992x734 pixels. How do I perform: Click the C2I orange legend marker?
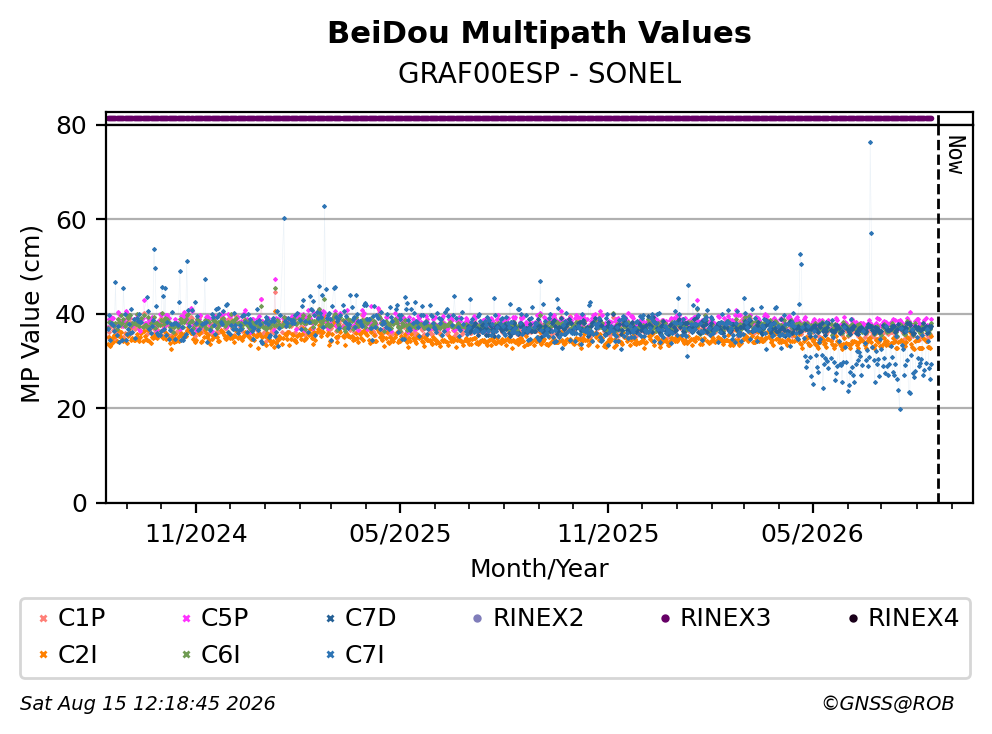click(x=43, y=655)
